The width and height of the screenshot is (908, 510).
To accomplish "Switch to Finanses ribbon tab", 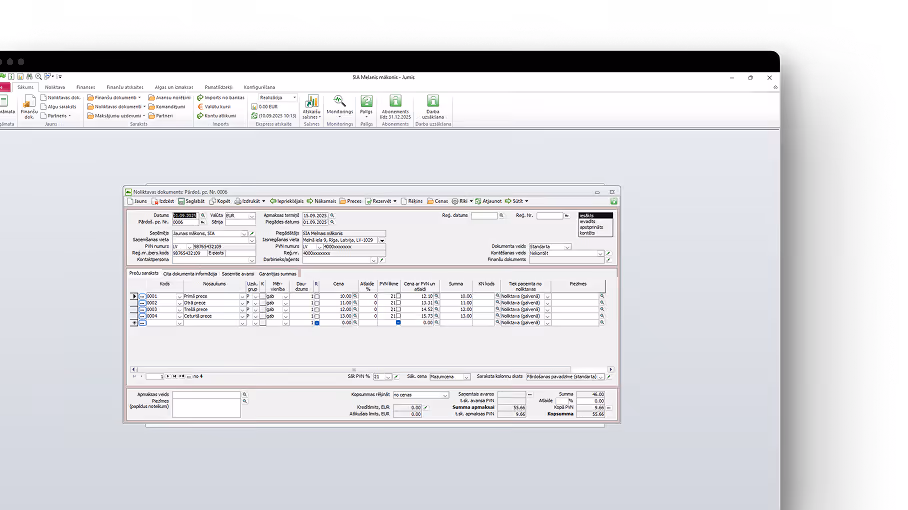I will click(x=86, y=87).
